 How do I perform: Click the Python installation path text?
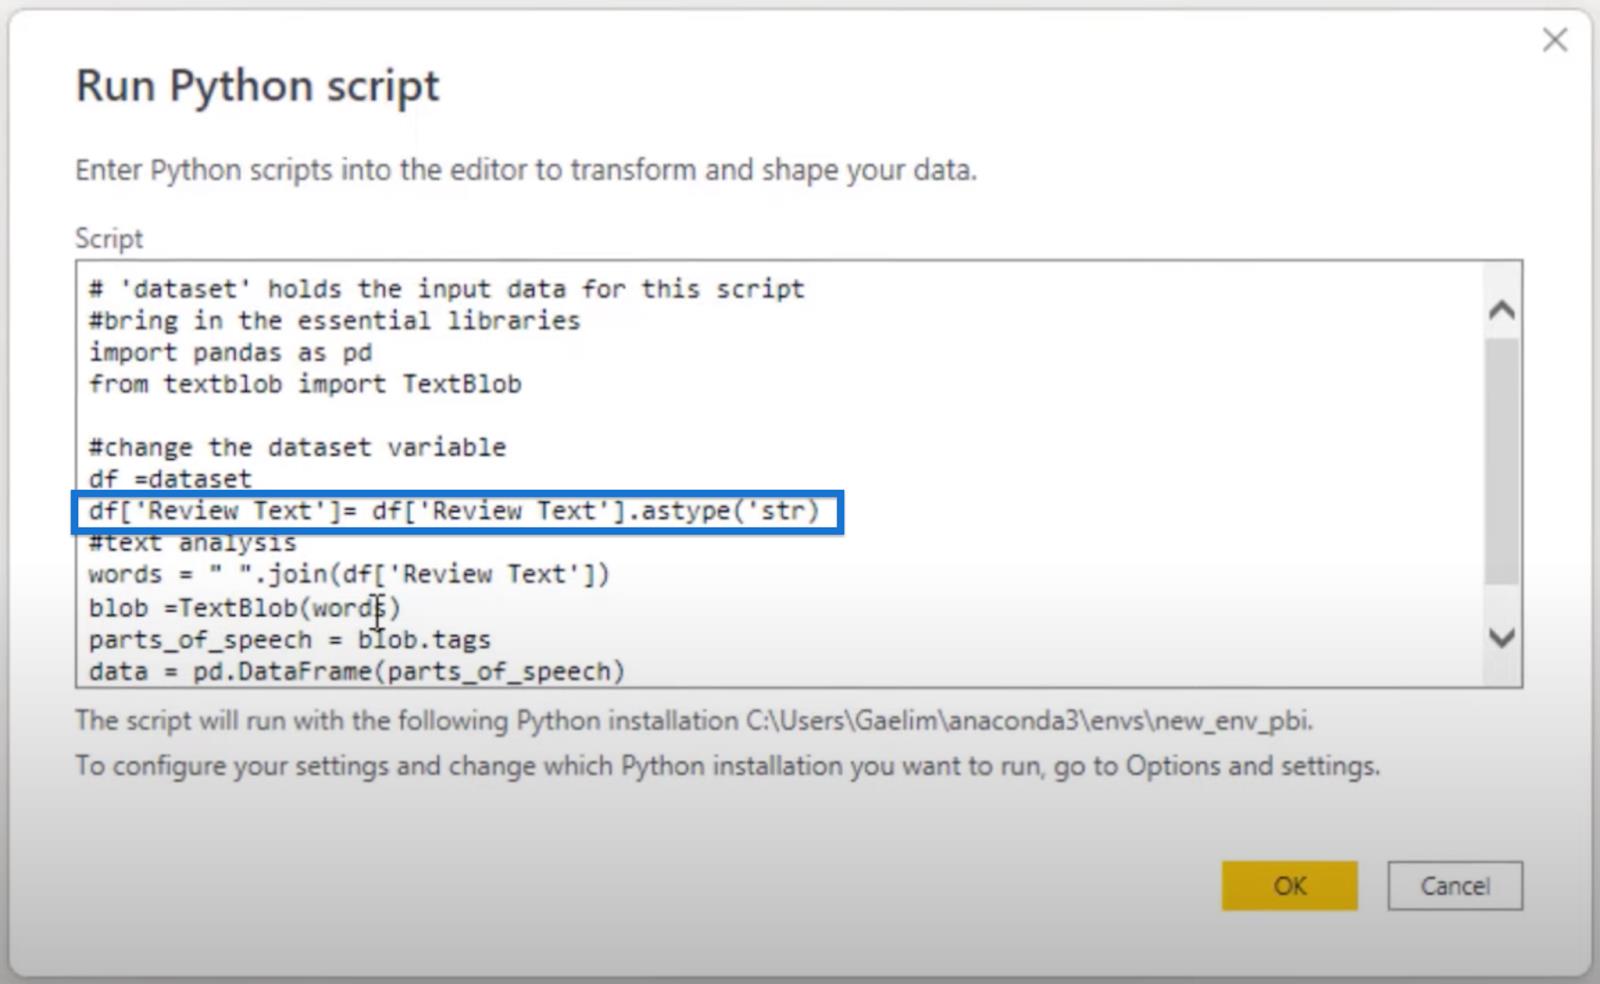pyautogui.click(x=1029, y=721)
